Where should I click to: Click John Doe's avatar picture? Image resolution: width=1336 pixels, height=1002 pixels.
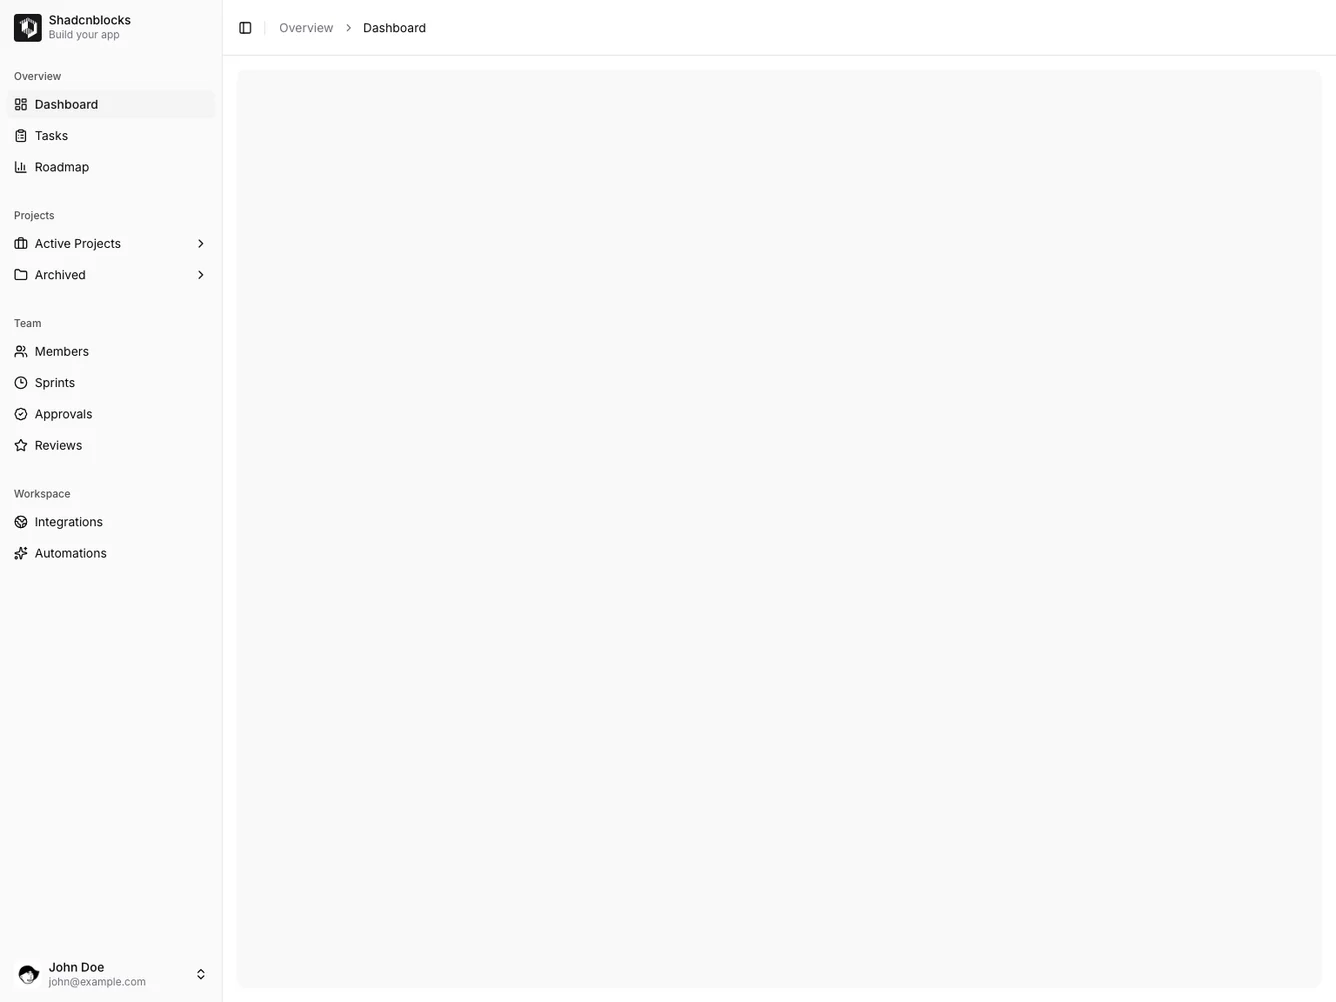pyautogui.click(x=28, y=973)
